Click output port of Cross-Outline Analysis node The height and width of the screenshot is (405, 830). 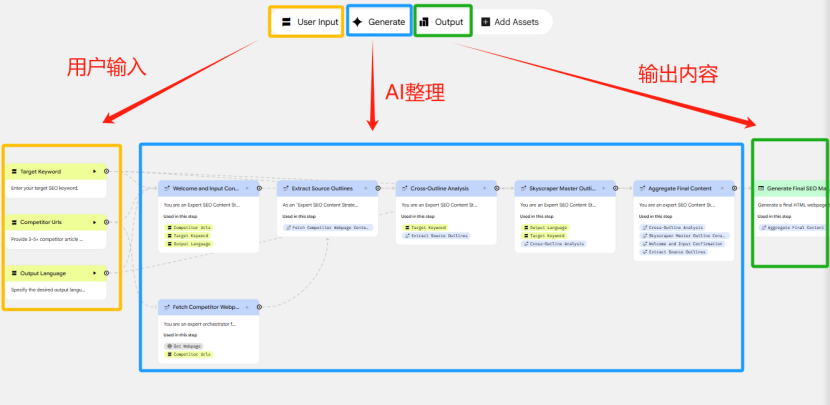(497, 188)
